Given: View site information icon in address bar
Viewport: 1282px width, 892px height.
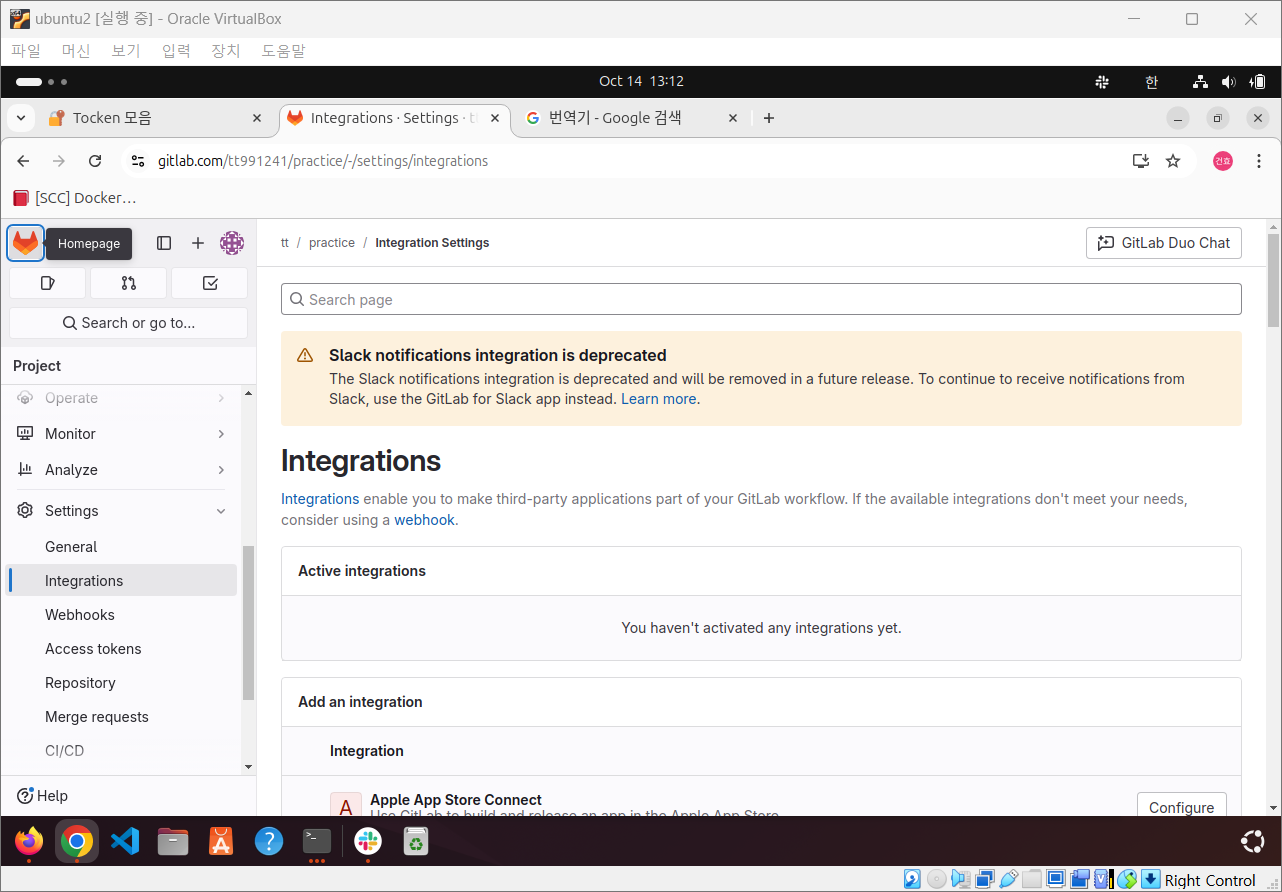Looking at the screenshot, I should point(139,161).
